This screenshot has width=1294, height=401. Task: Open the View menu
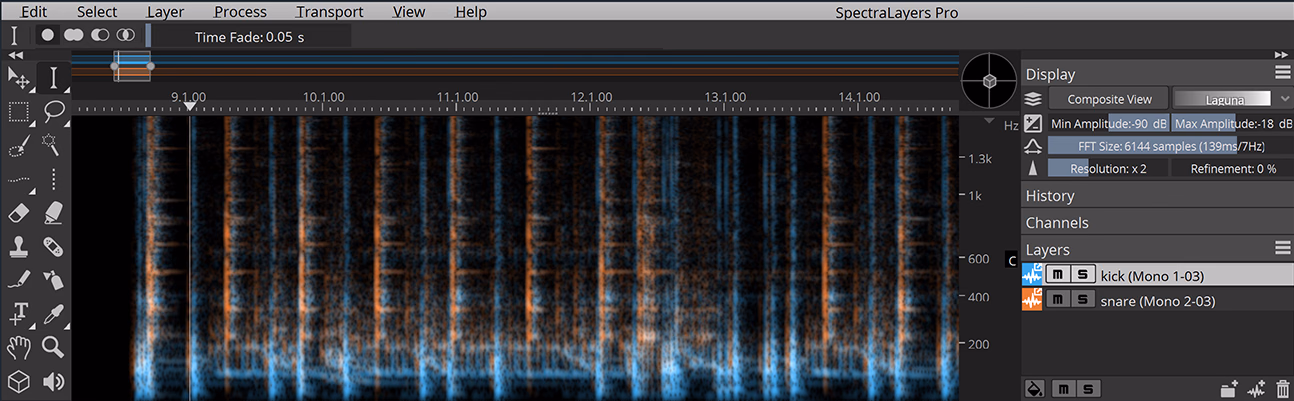pyautogui.click(x=409, y=12)
